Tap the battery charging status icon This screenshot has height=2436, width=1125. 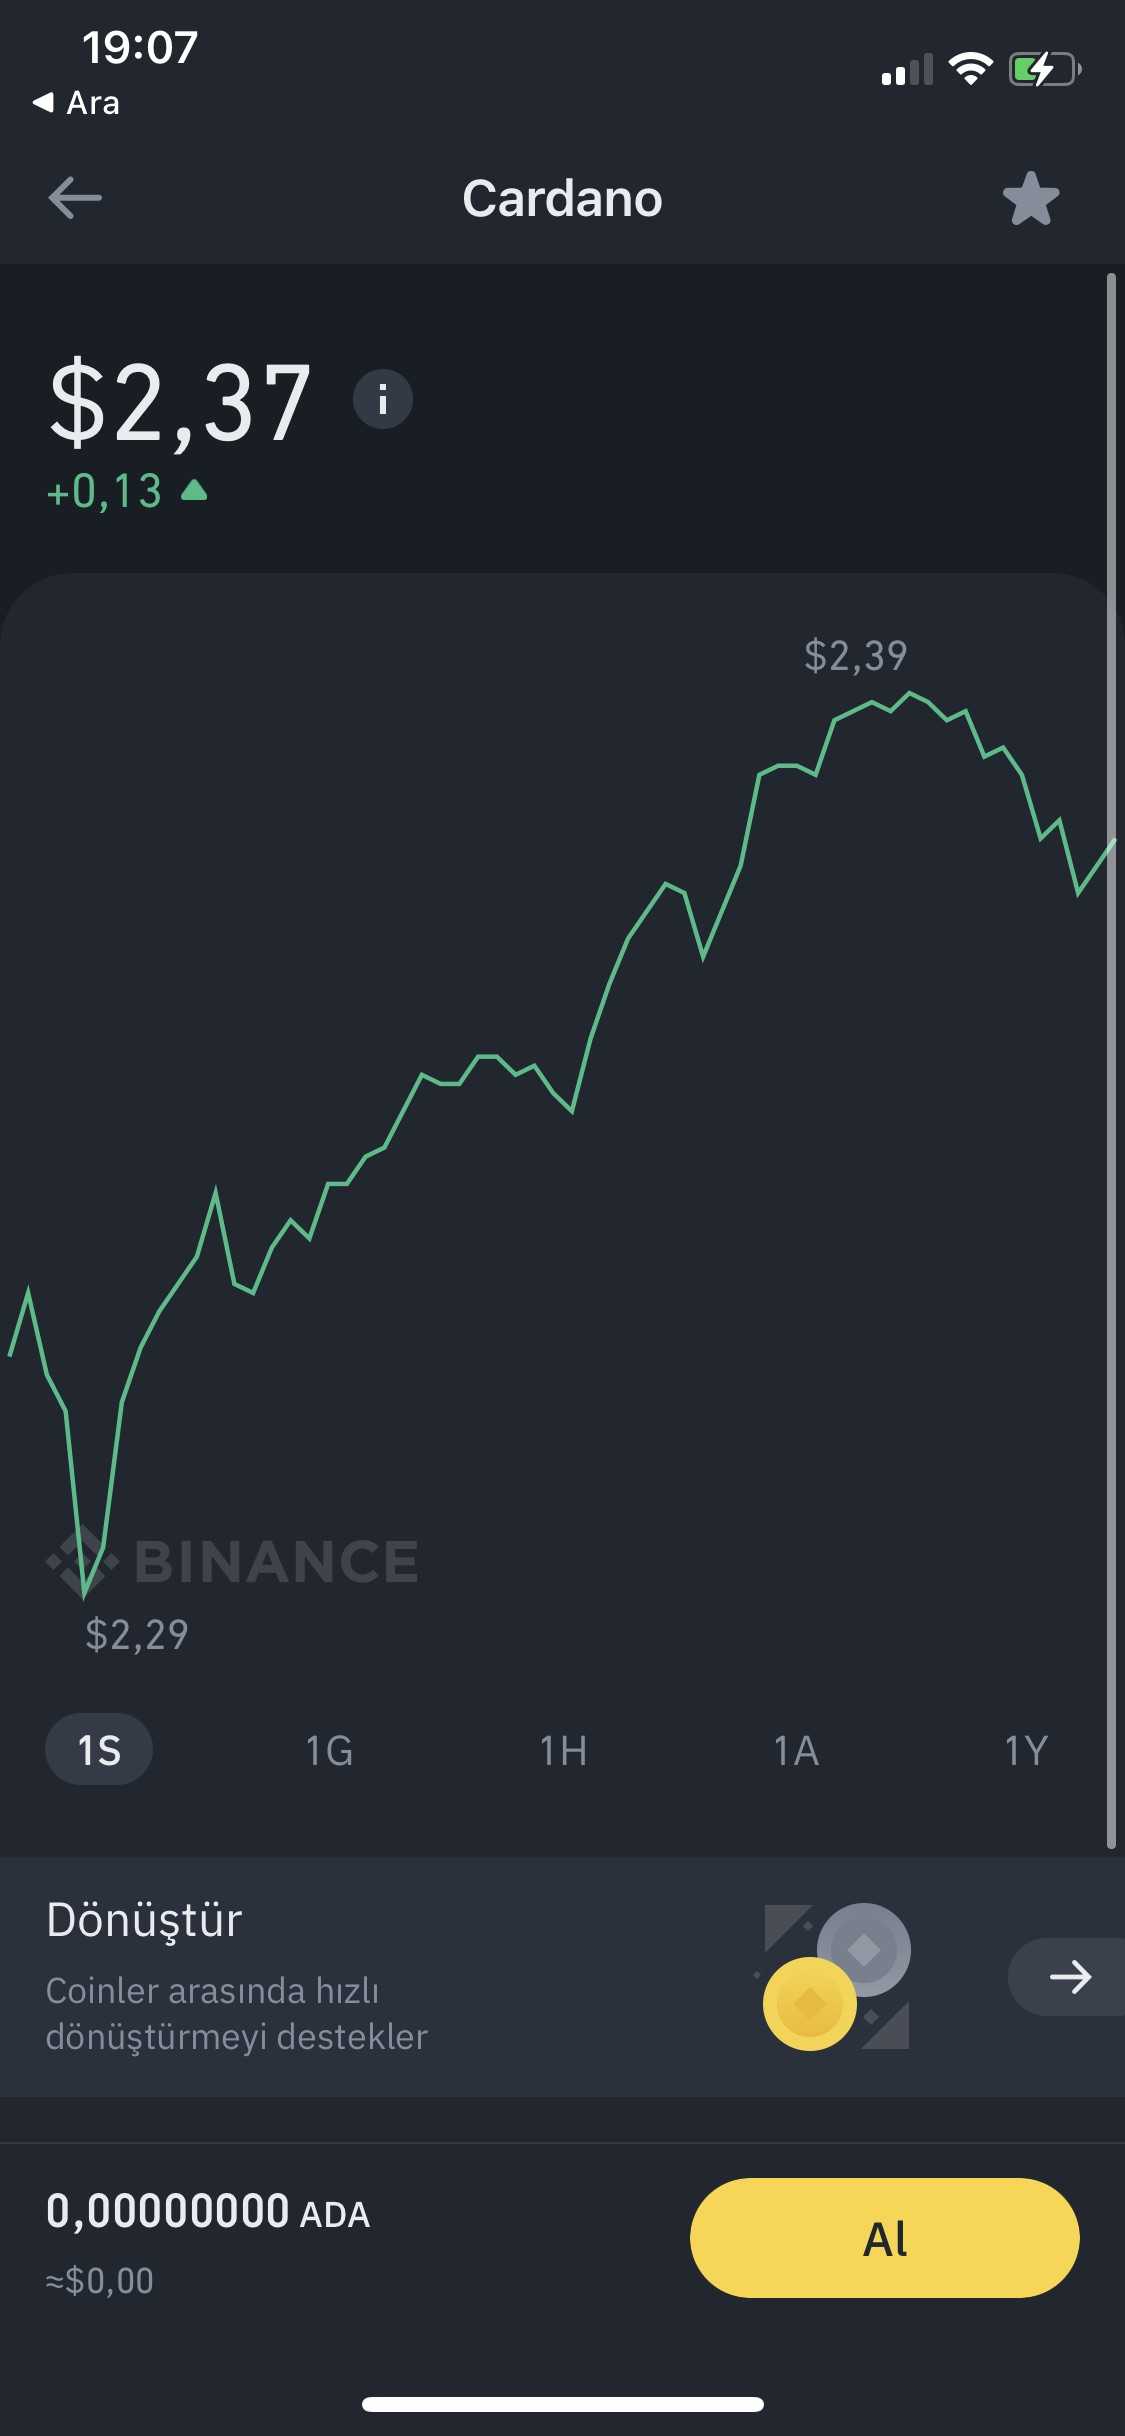(1045, 70)
